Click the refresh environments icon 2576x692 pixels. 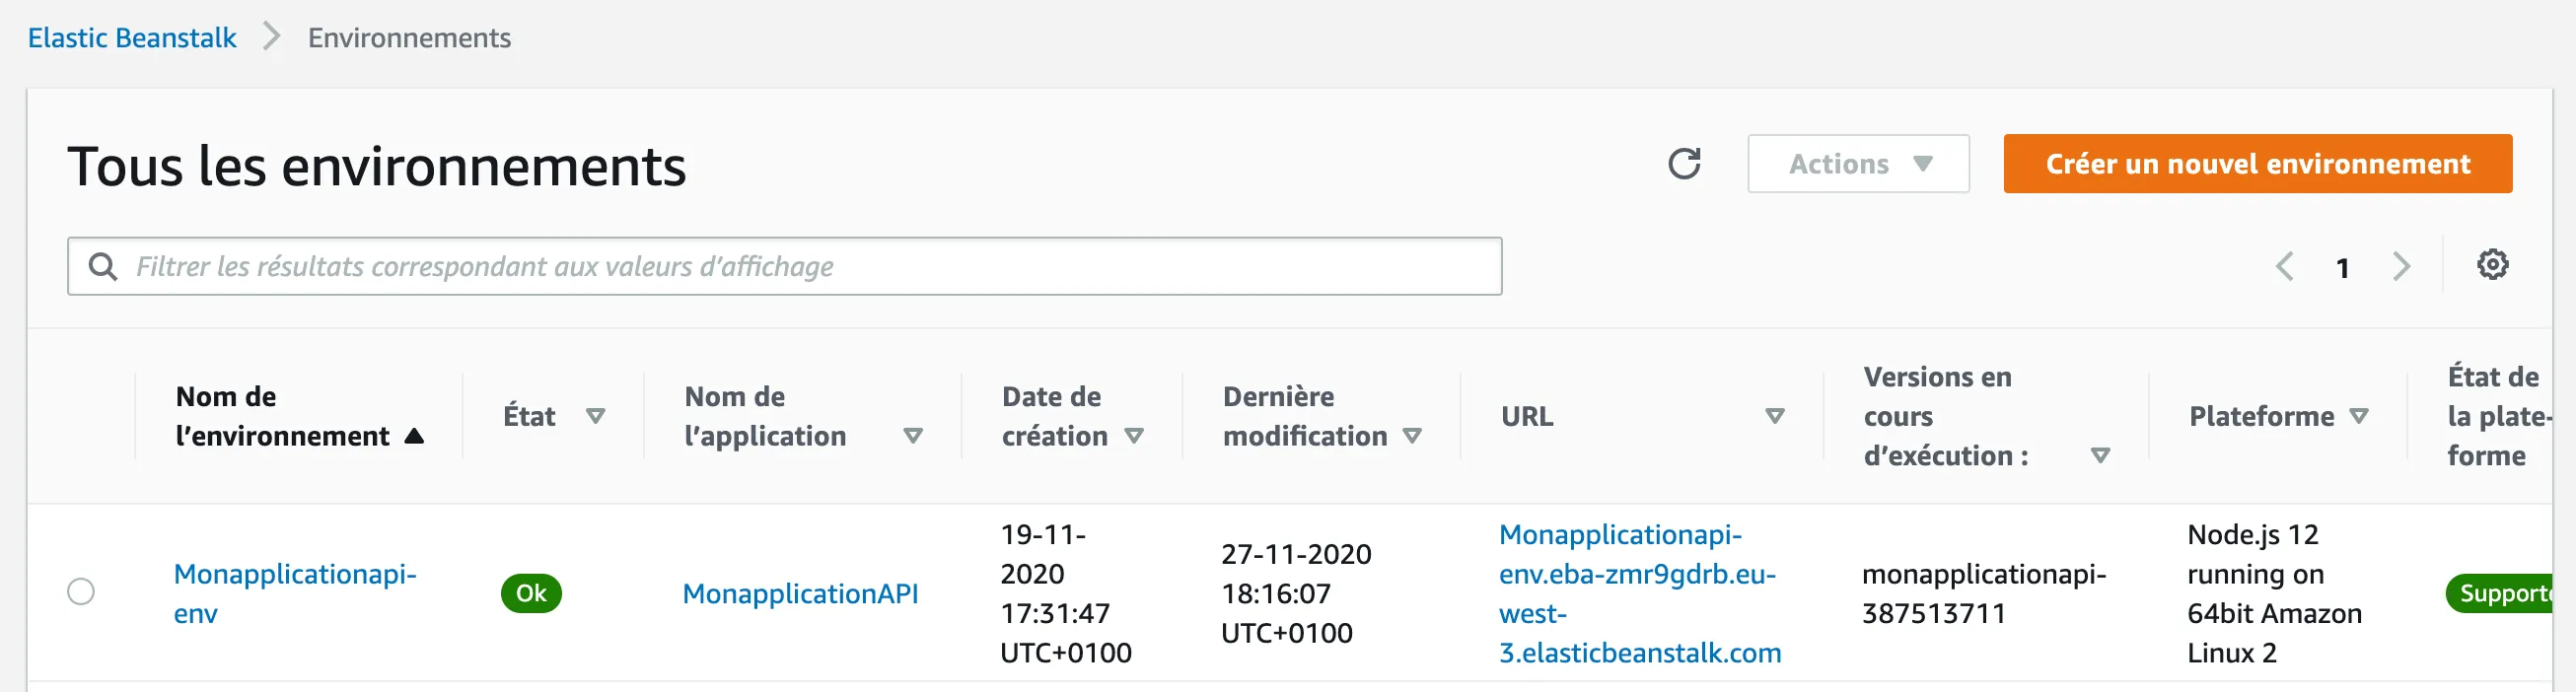[1684, 164]
